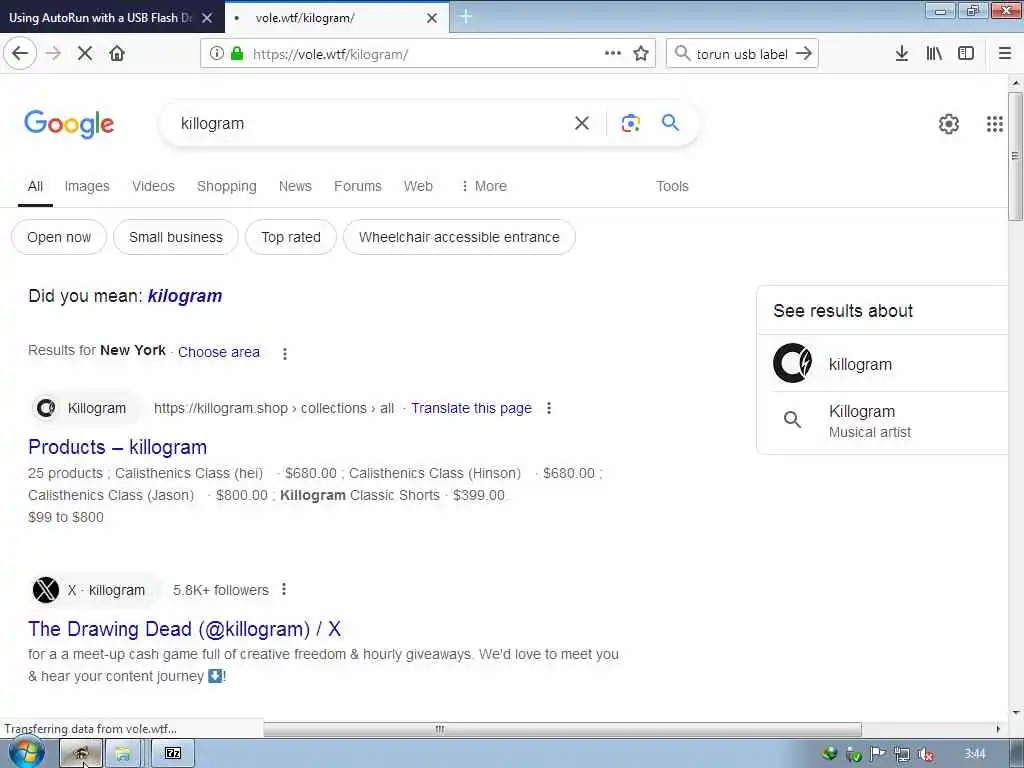1024x768 pixels.
Task: Click the 'kilogram' spelling suggestion
Action: click(185, 296)
